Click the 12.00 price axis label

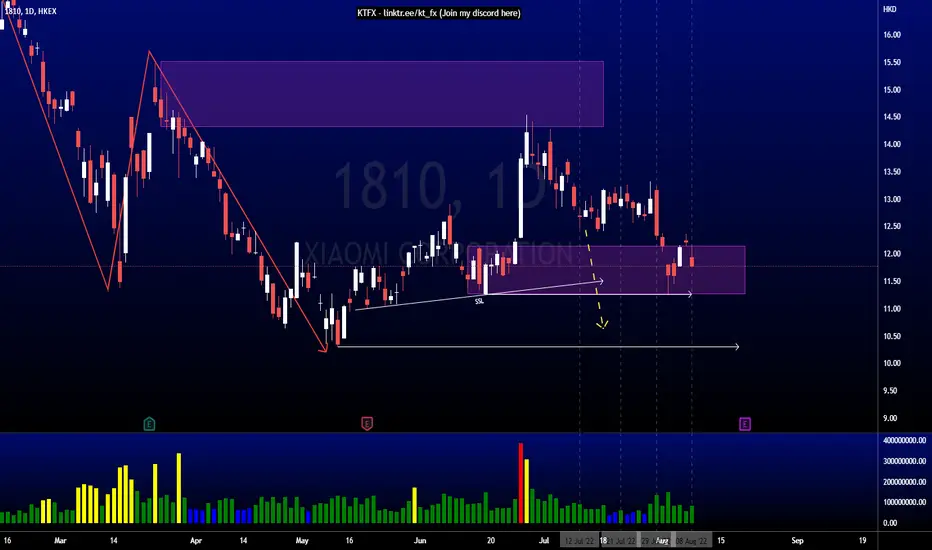[892, 254]
